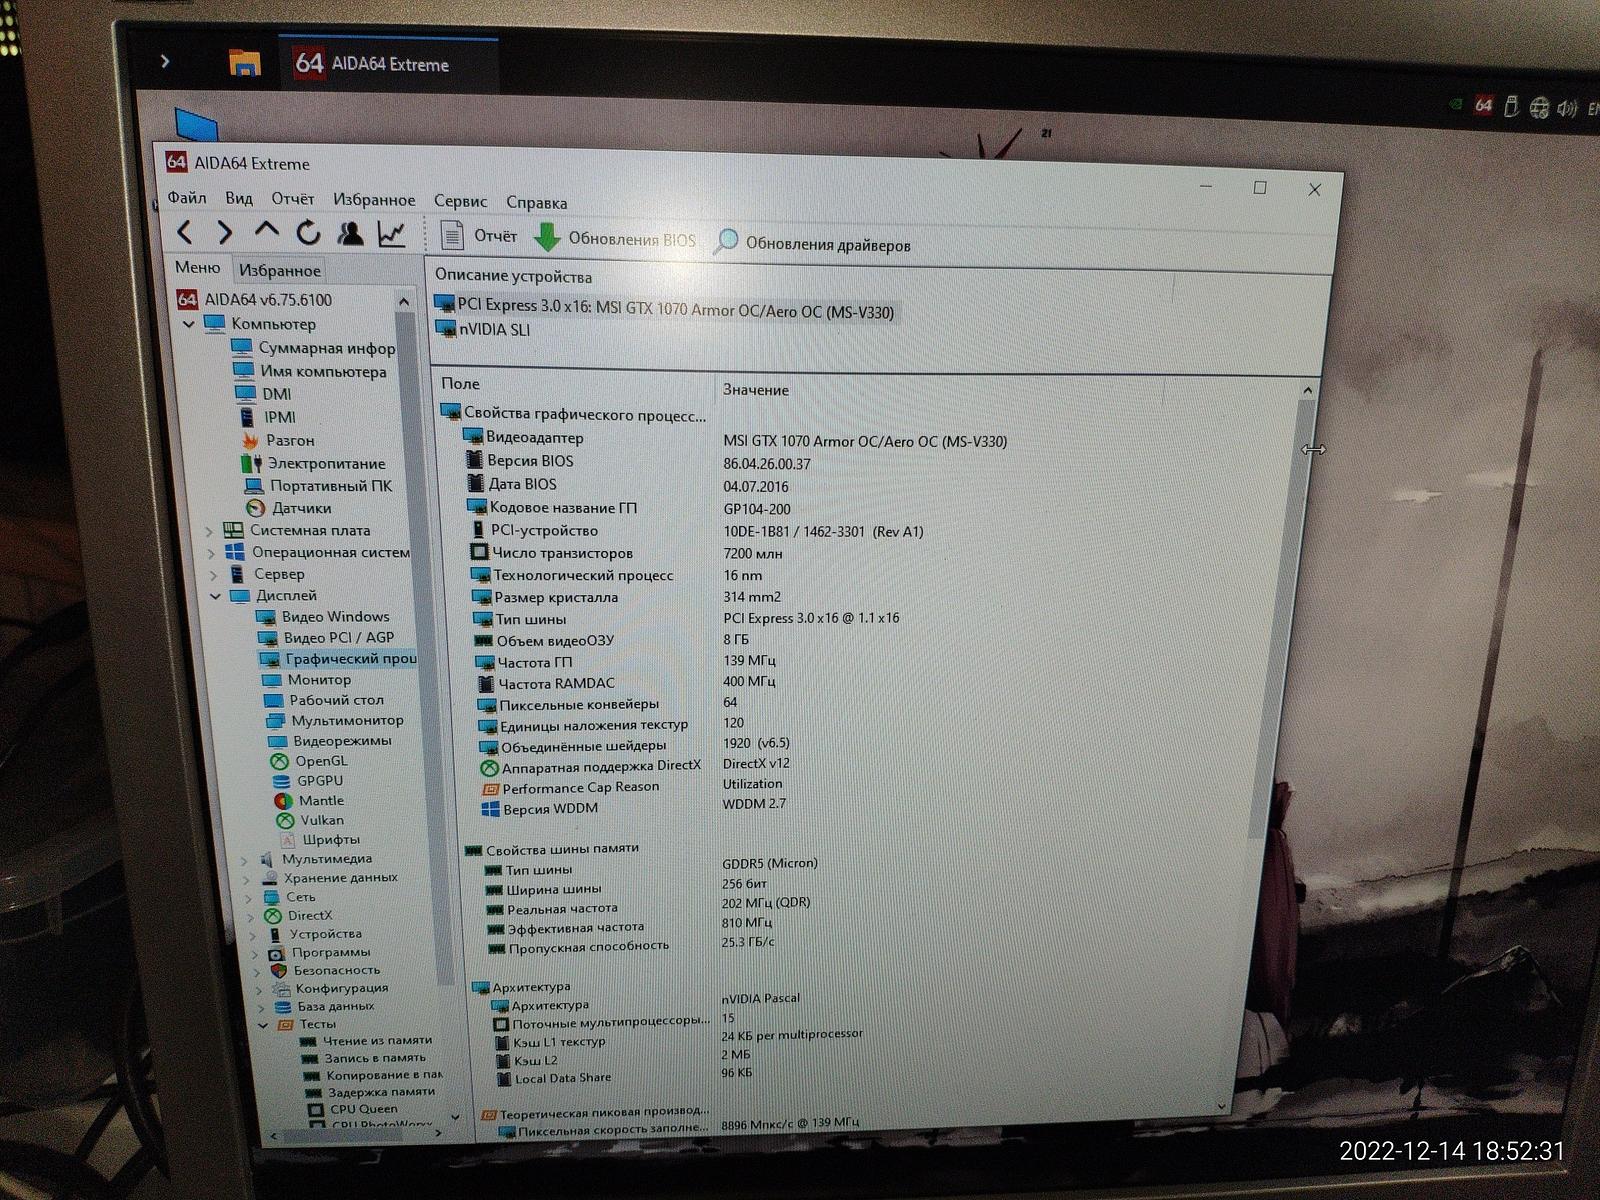Go up one level with Up arrow
Viewport: 1600px width, 1200px height.
click(x=266, y=231)
